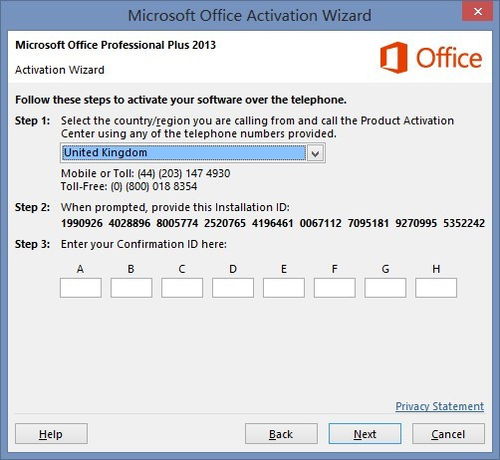Go Back to previous wizard step
The height and width of the screenshot is (460, 500).
pyautogui.click(x=281, y=434)
